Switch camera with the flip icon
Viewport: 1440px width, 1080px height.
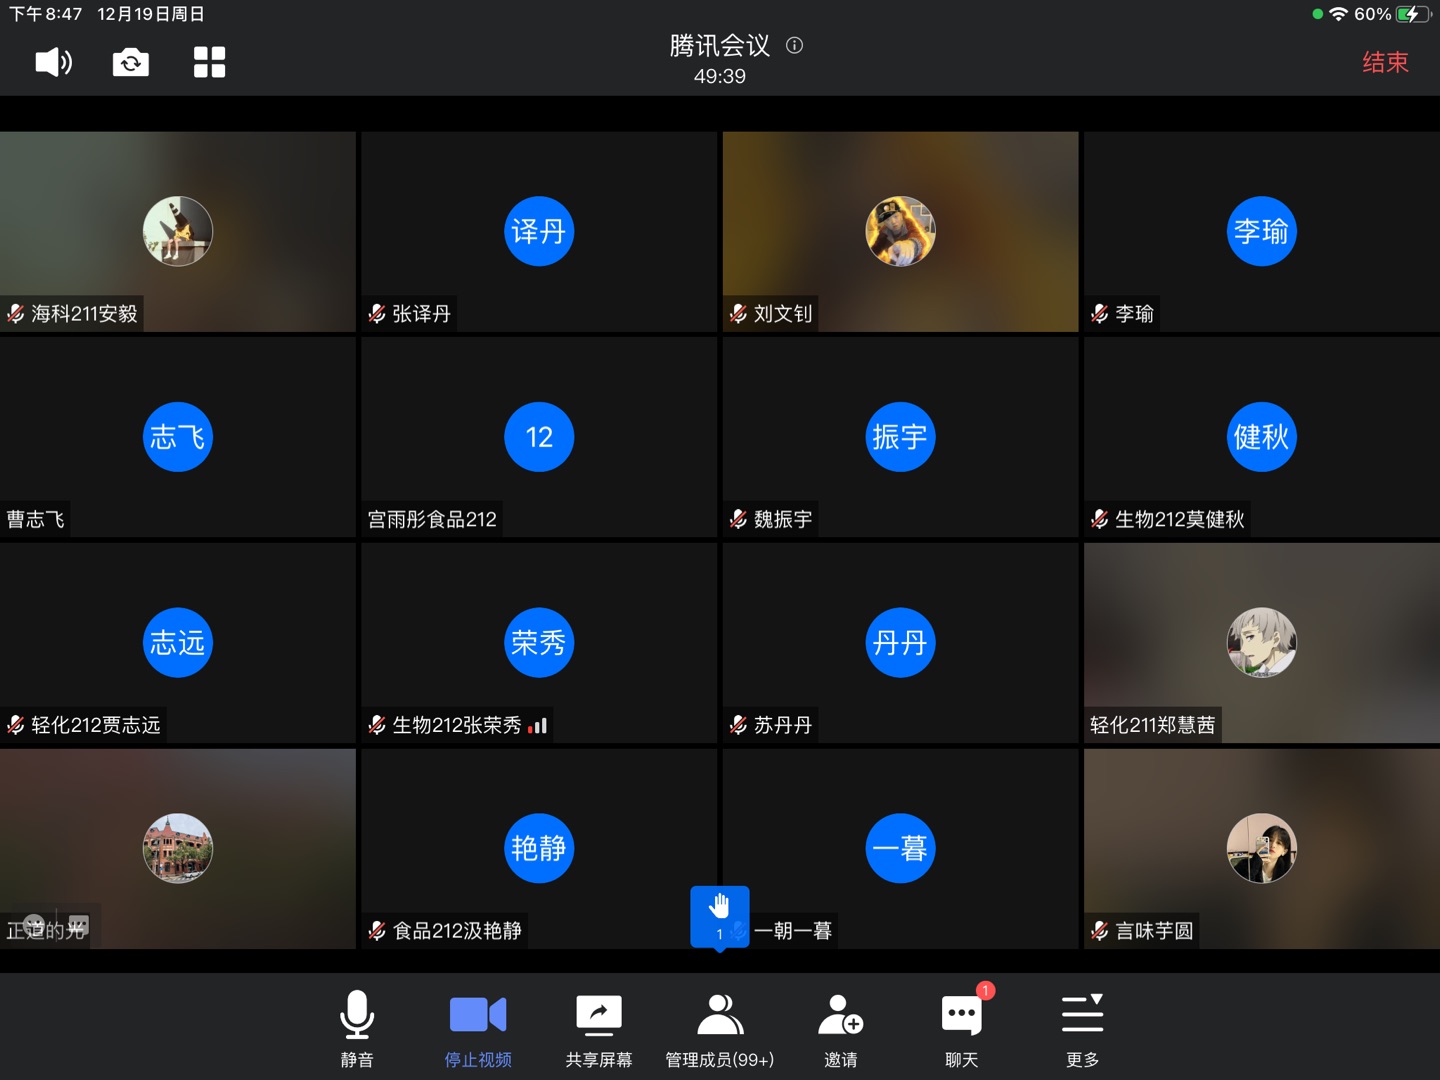(130, 62)
